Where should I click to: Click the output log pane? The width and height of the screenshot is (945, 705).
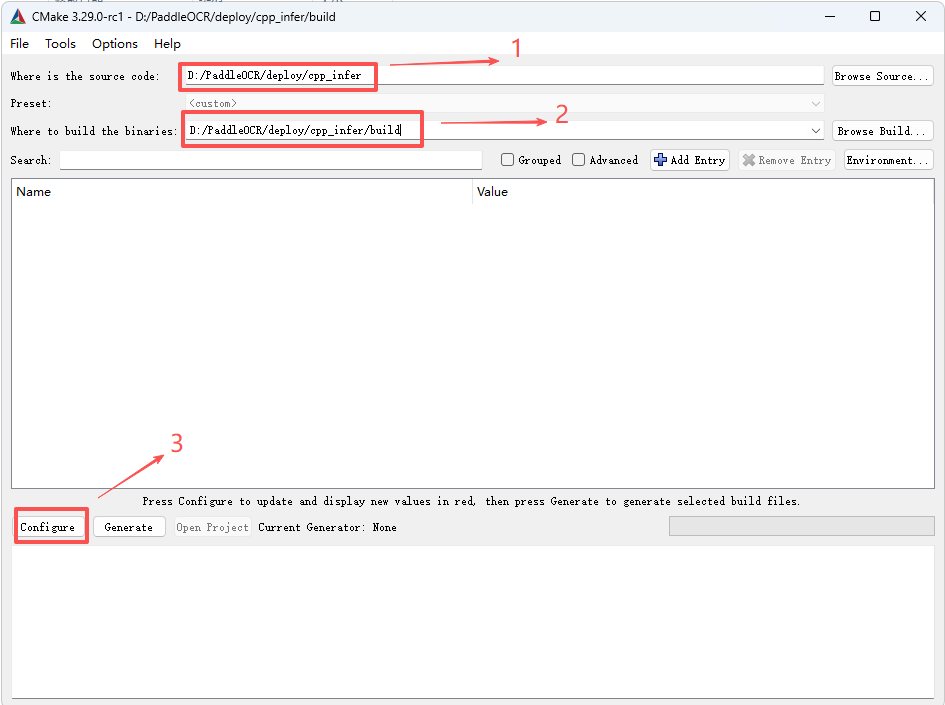473,622
